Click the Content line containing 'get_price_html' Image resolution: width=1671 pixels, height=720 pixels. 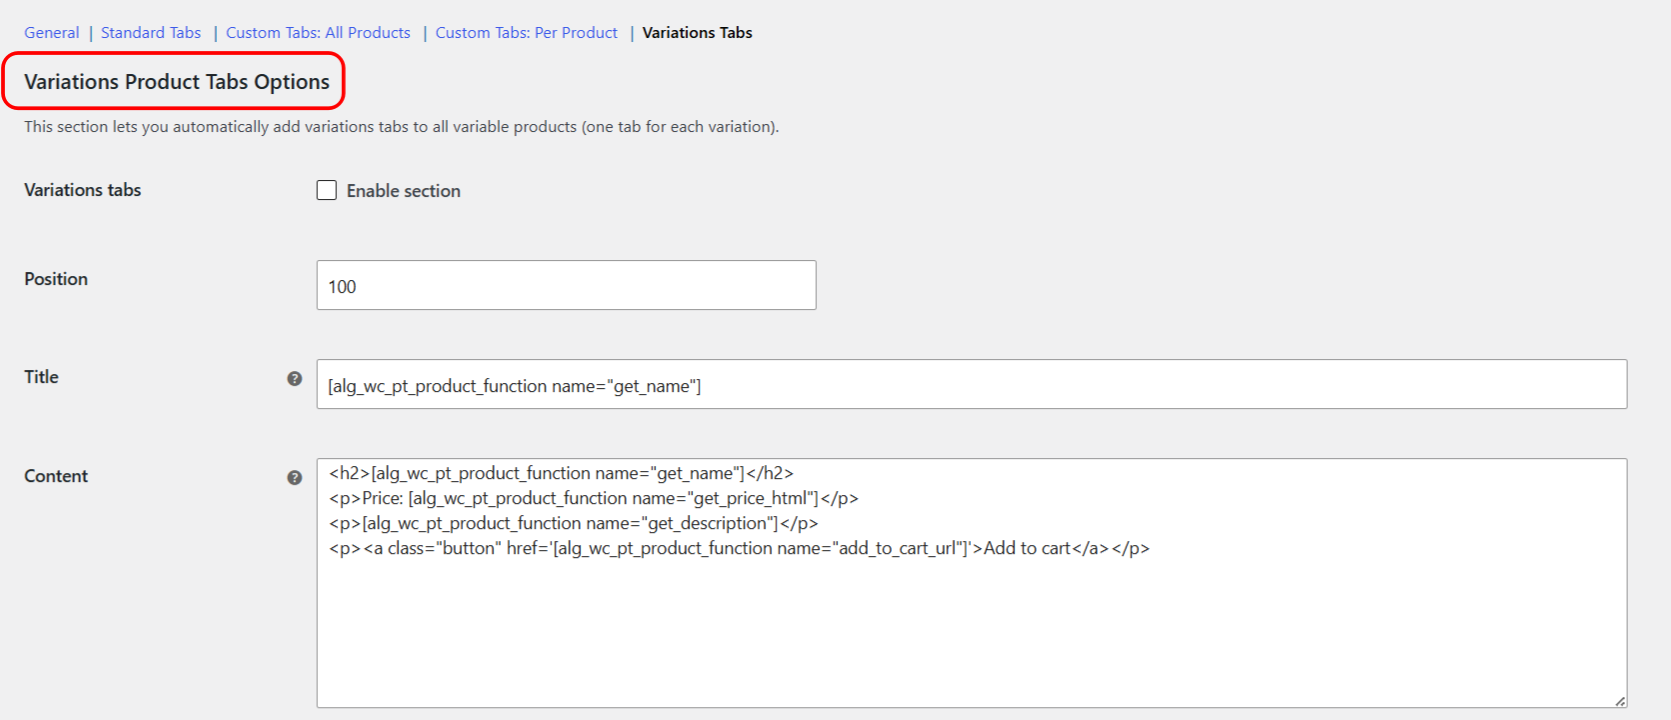[593, 498]
